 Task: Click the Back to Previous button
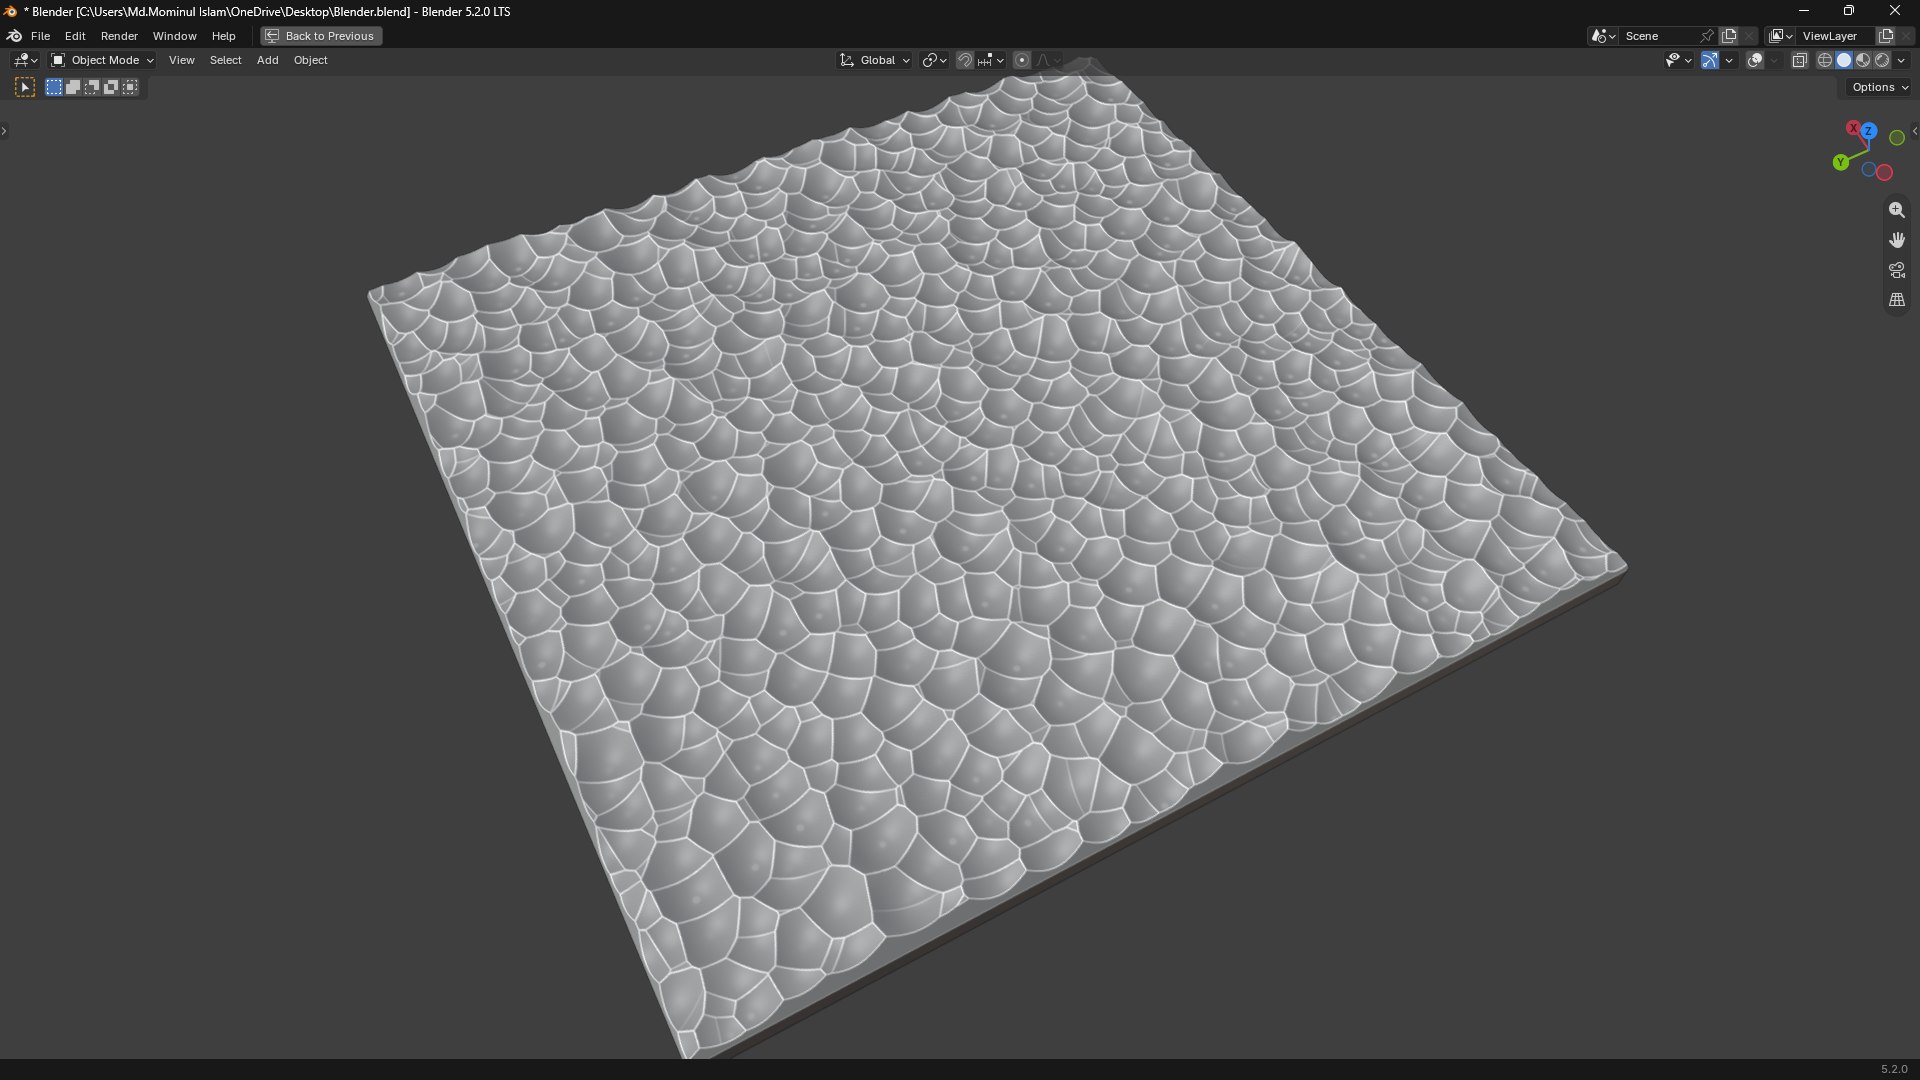coord(321,36)
